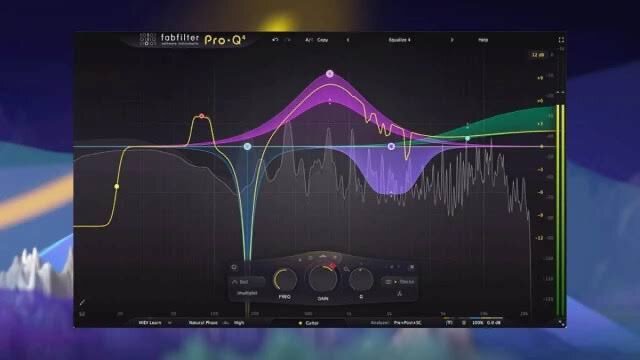Click the GAIN knob
Screen dimensions: 640x360
[x=322, y=279]
